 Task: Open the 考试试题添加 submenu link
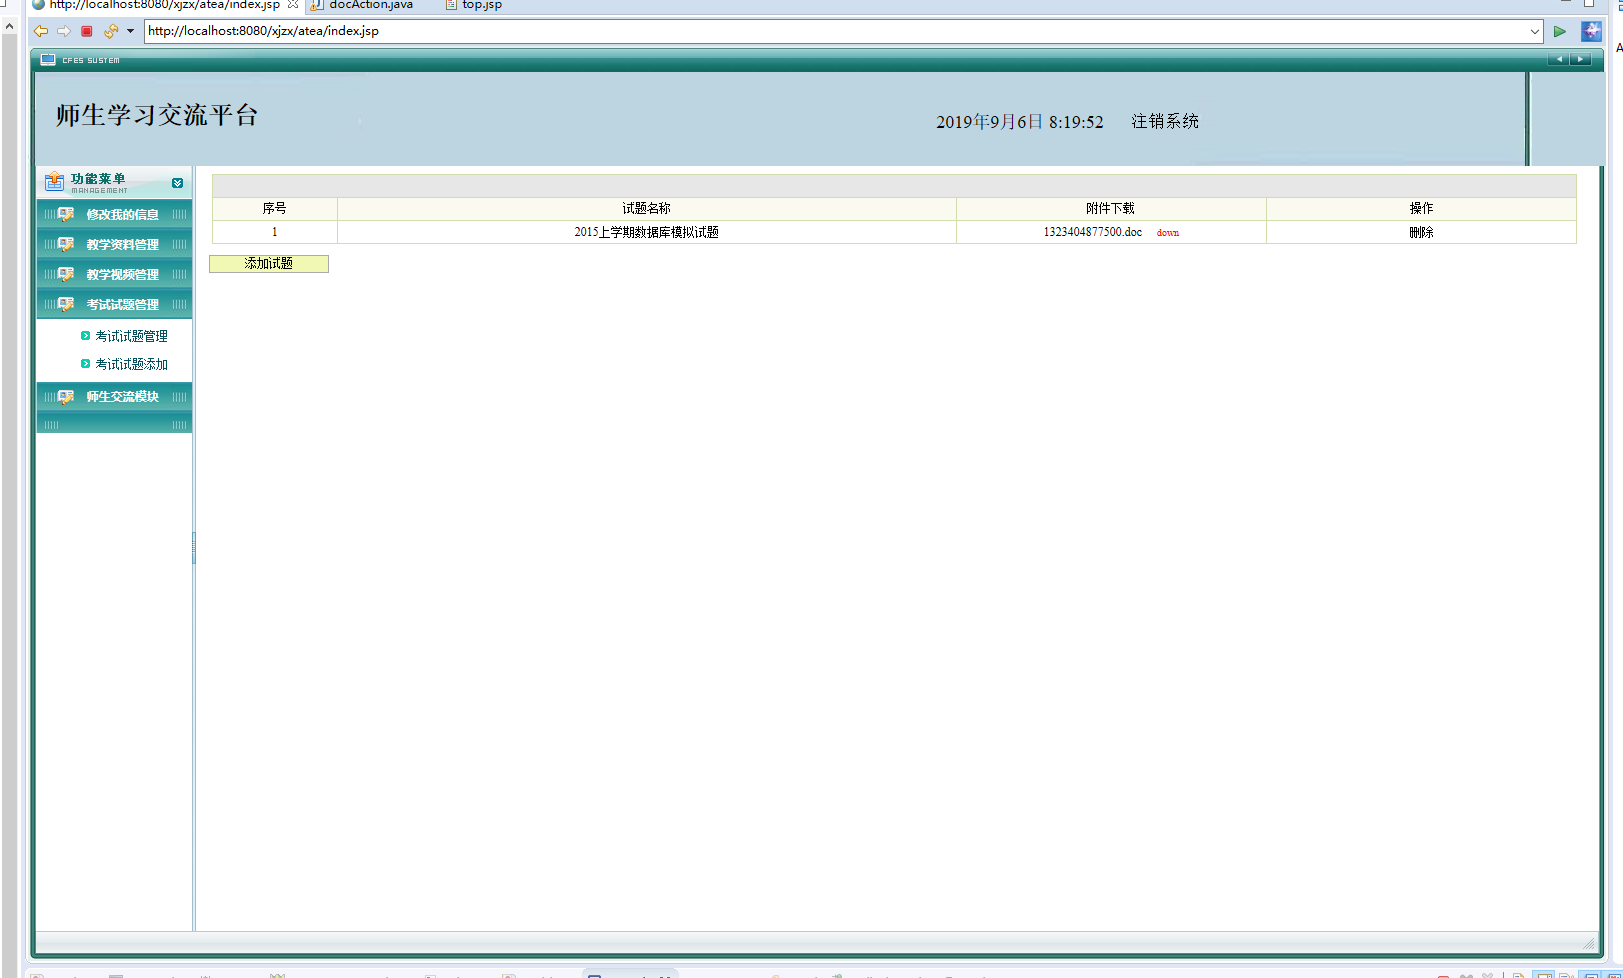point(131,364)
